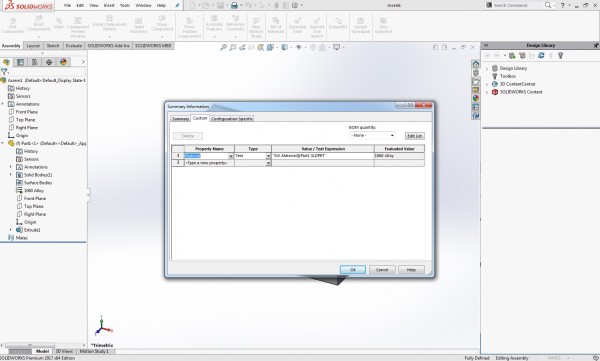Expand the Design Library tree node

coord(487,69)
